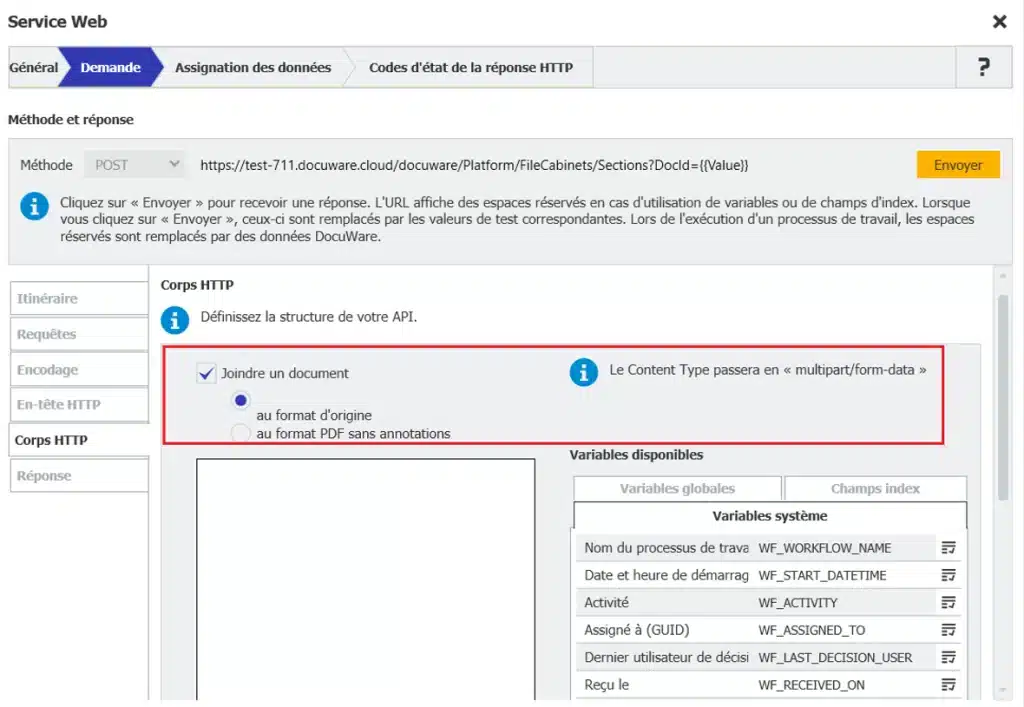Open the Méthode POST dropdown
The width and height of the screenshot is (1024, 707).
(135, 165)
